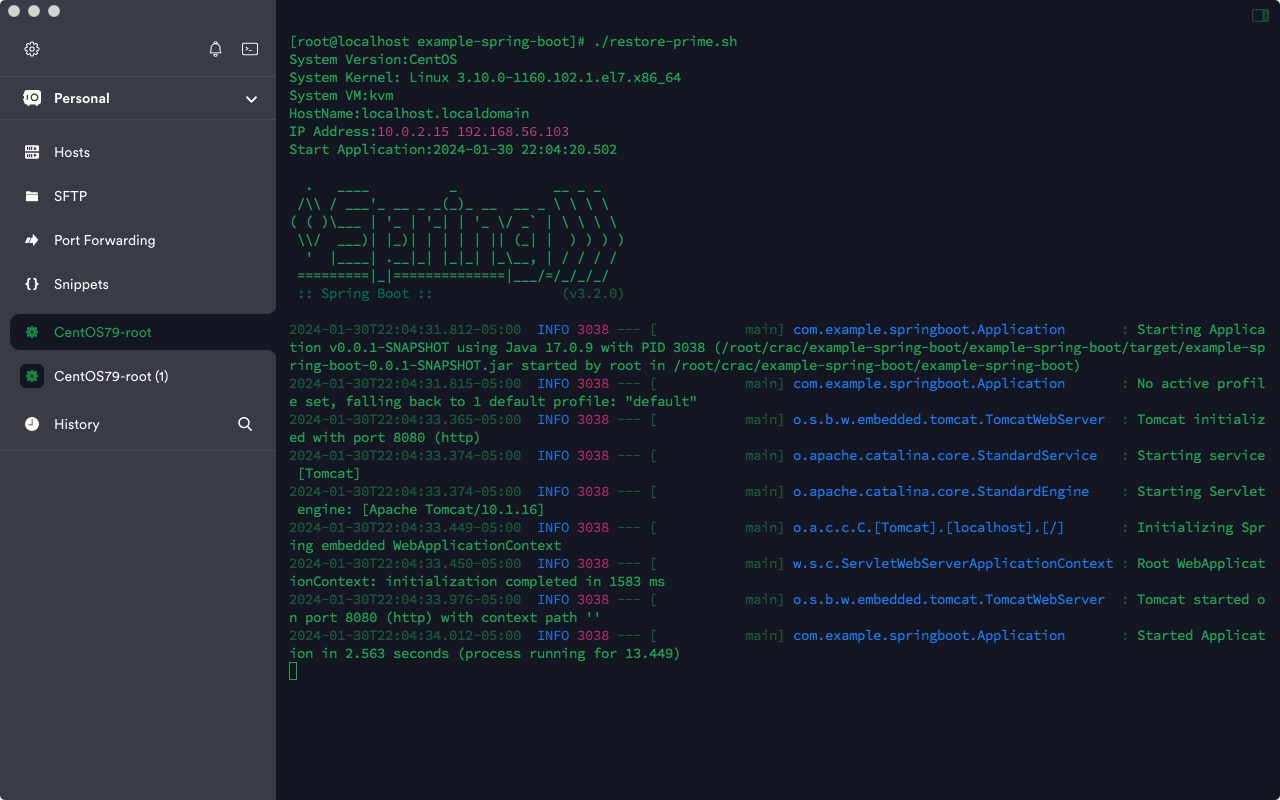Viewport: 1280px width, 800px height.
Task: Click IP address 192.168.56.103
Action: (513, 131)
